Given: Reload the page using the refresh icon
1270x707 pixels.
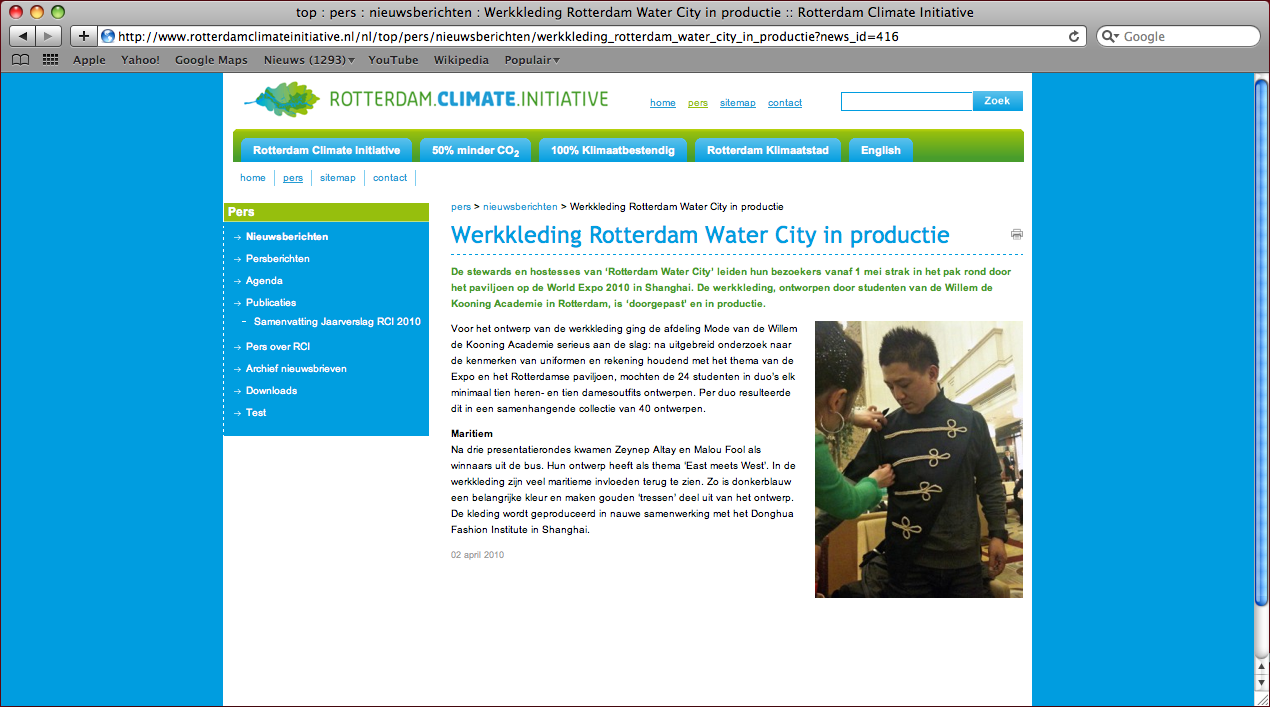Looking at the screenshot, I should 1075,36.
